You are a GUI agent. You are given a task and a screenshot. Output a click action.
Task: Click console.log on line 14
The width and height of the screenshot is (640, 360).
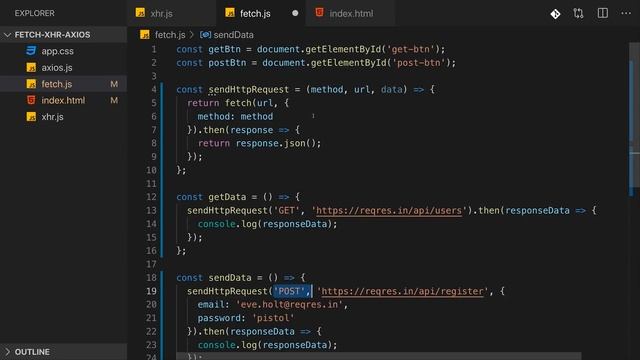coord(227,224)
